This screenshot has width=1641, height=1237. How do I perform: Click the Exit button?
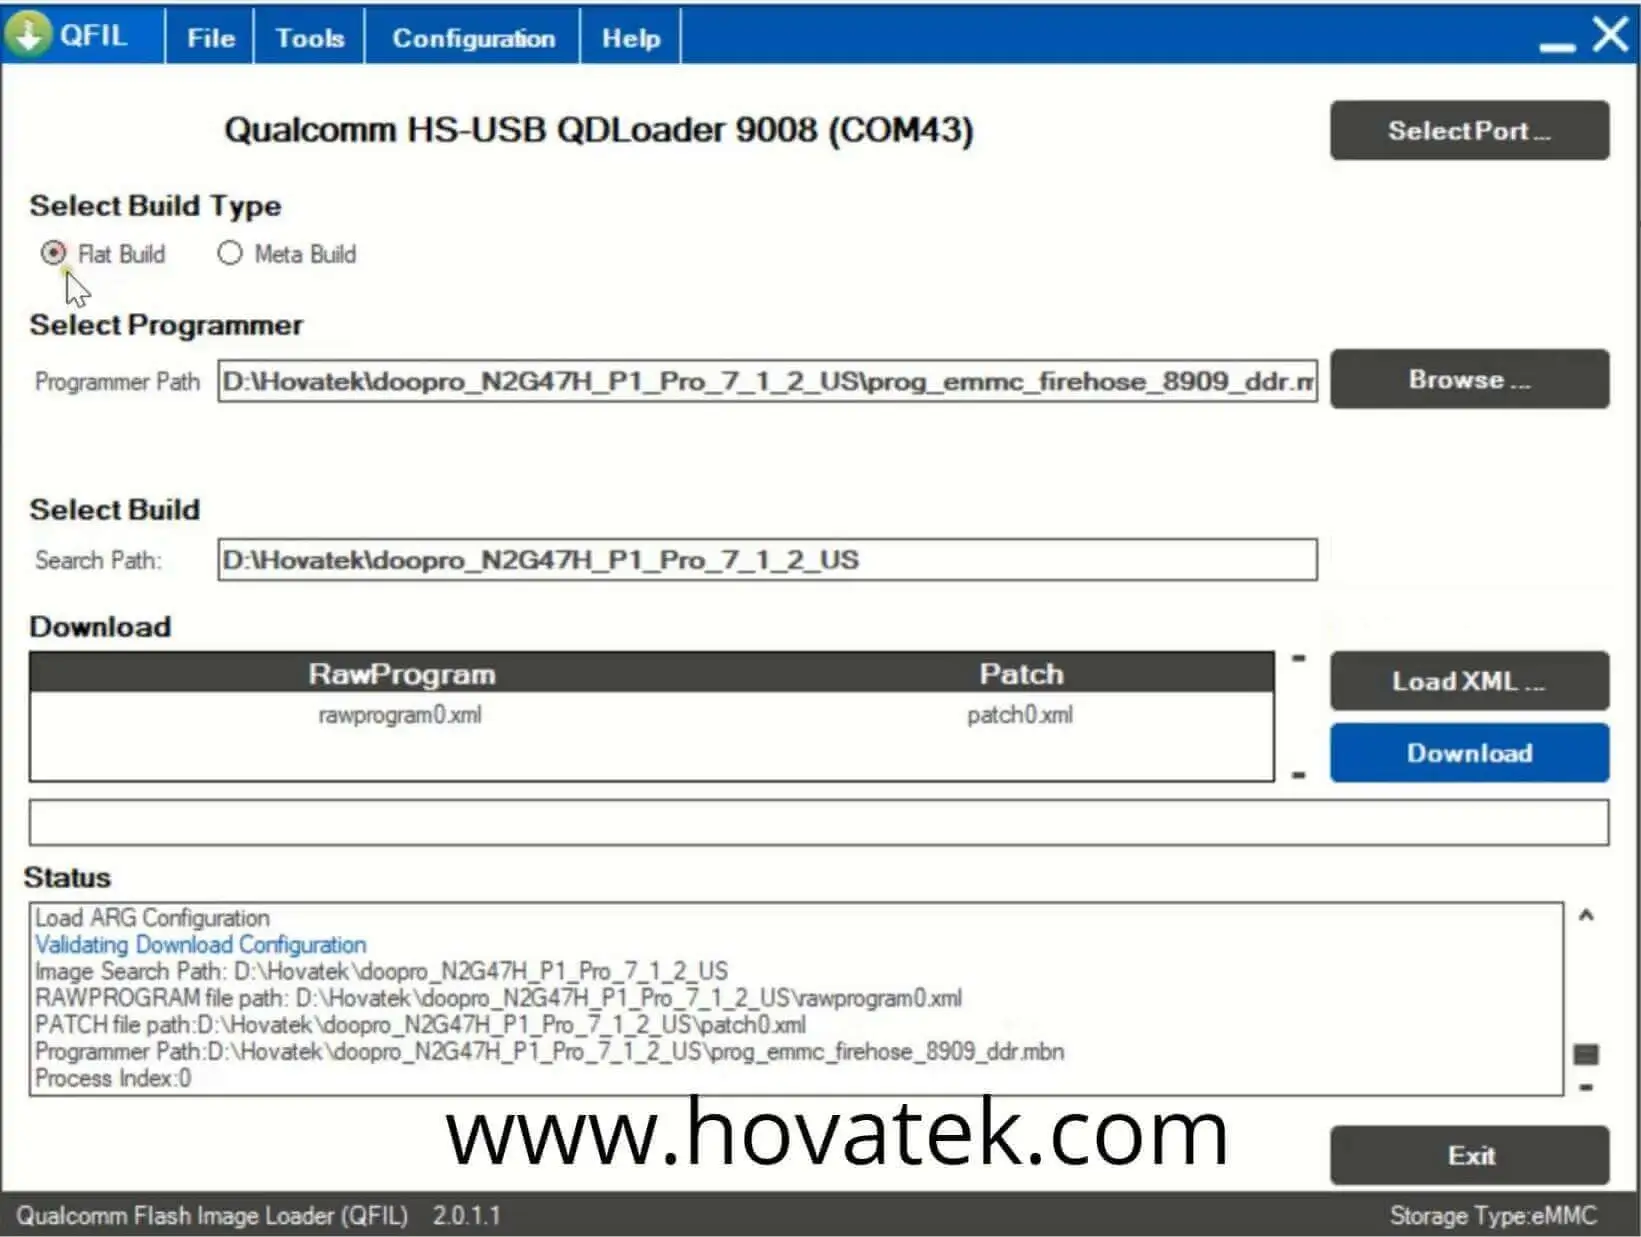[1469, 1156]
